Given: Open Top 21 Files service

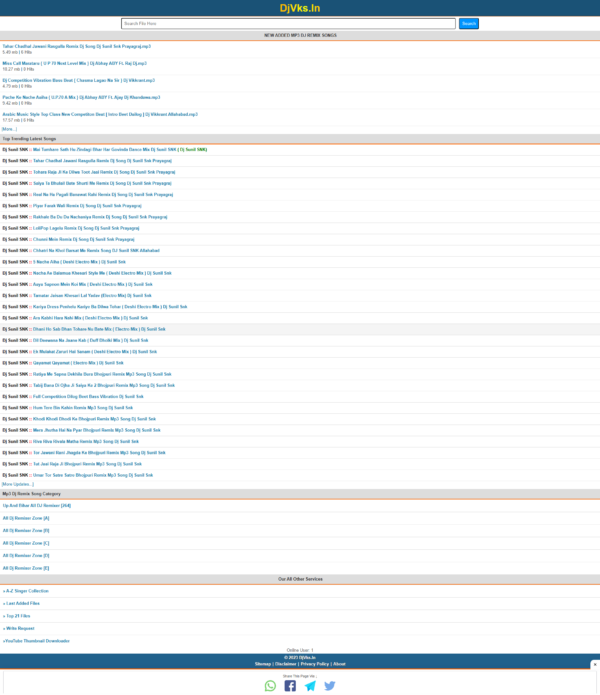Looking at the screenshot, I should click(17, 616).
